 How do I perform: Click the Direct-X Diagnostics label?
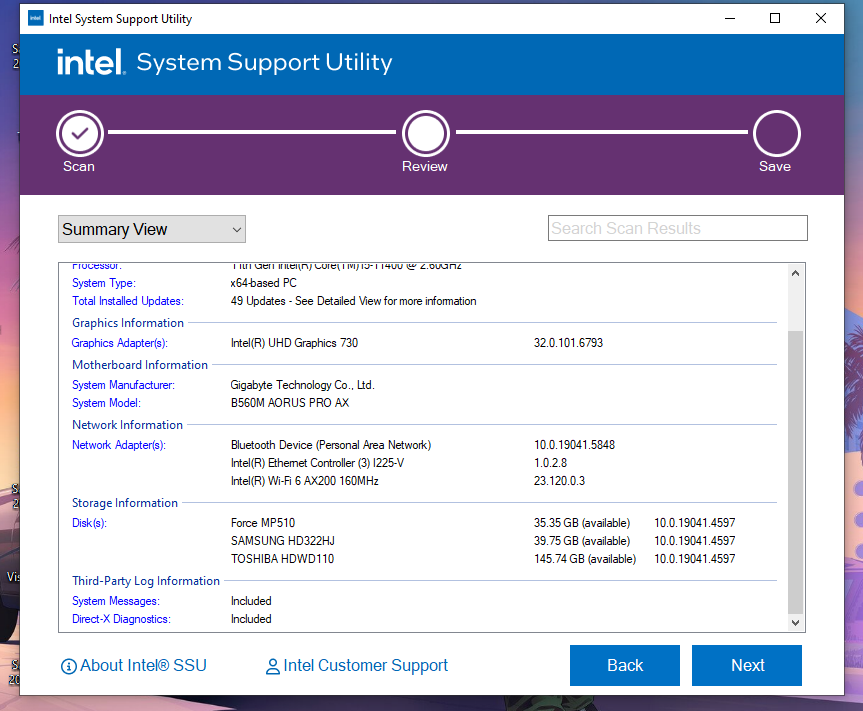click(x=121, y=619)
